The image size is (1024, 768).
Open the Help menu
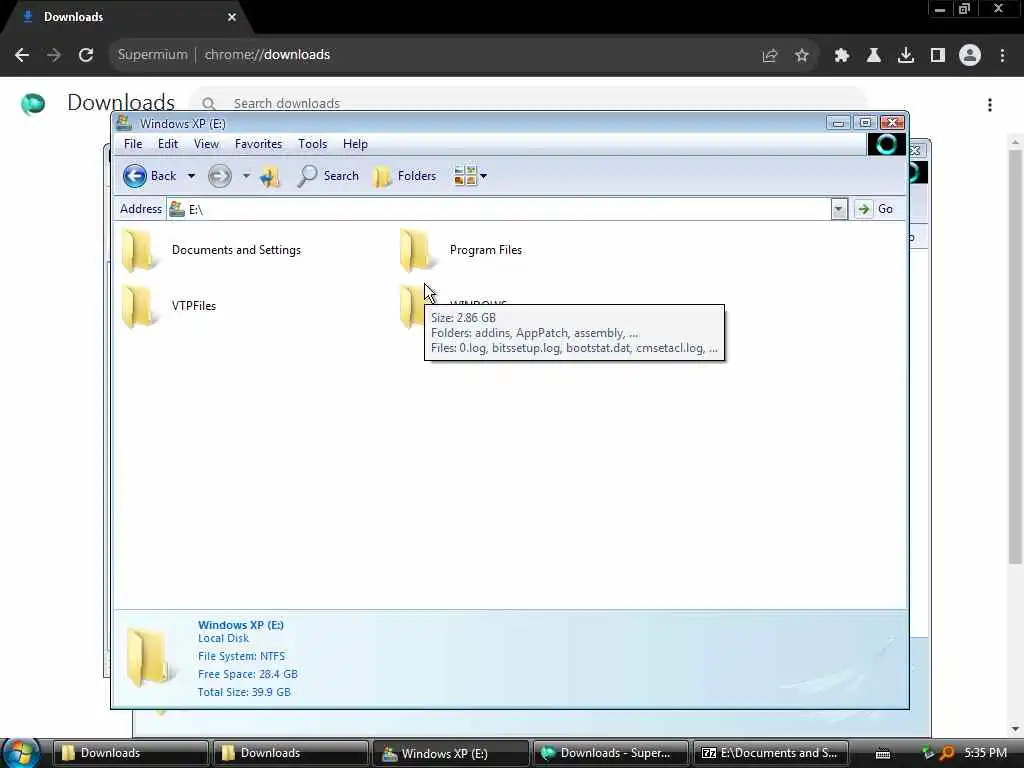pos(355,144)
